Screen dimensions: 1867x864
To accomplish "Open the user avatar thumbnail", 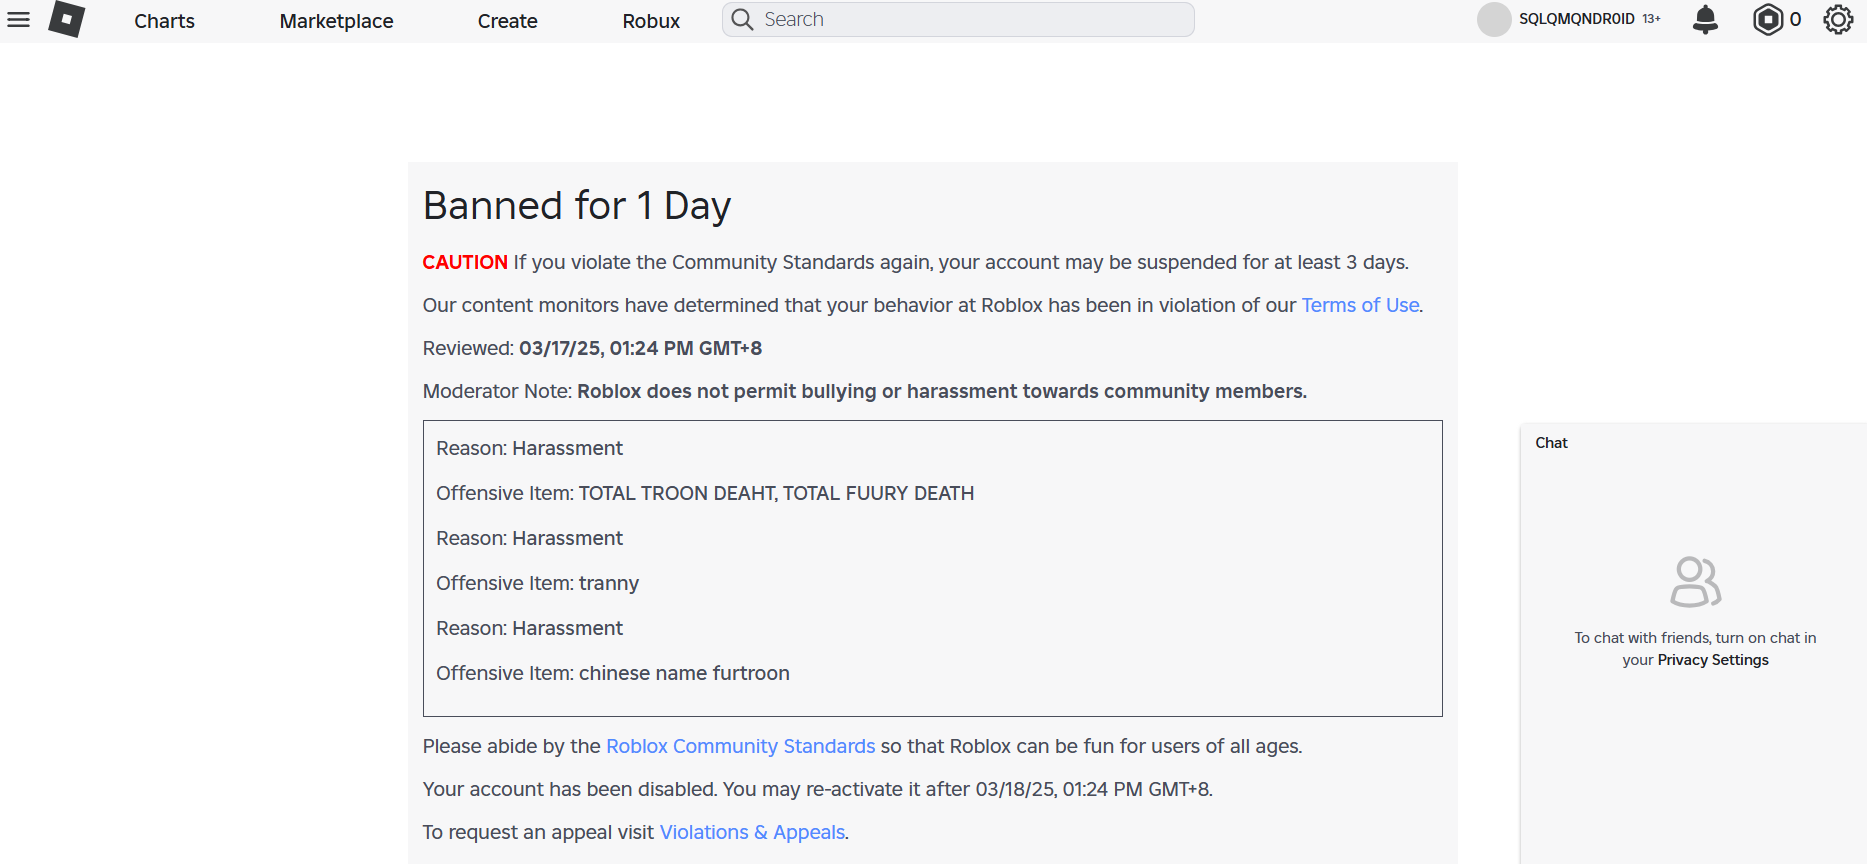I will [x=1494, y=19].
